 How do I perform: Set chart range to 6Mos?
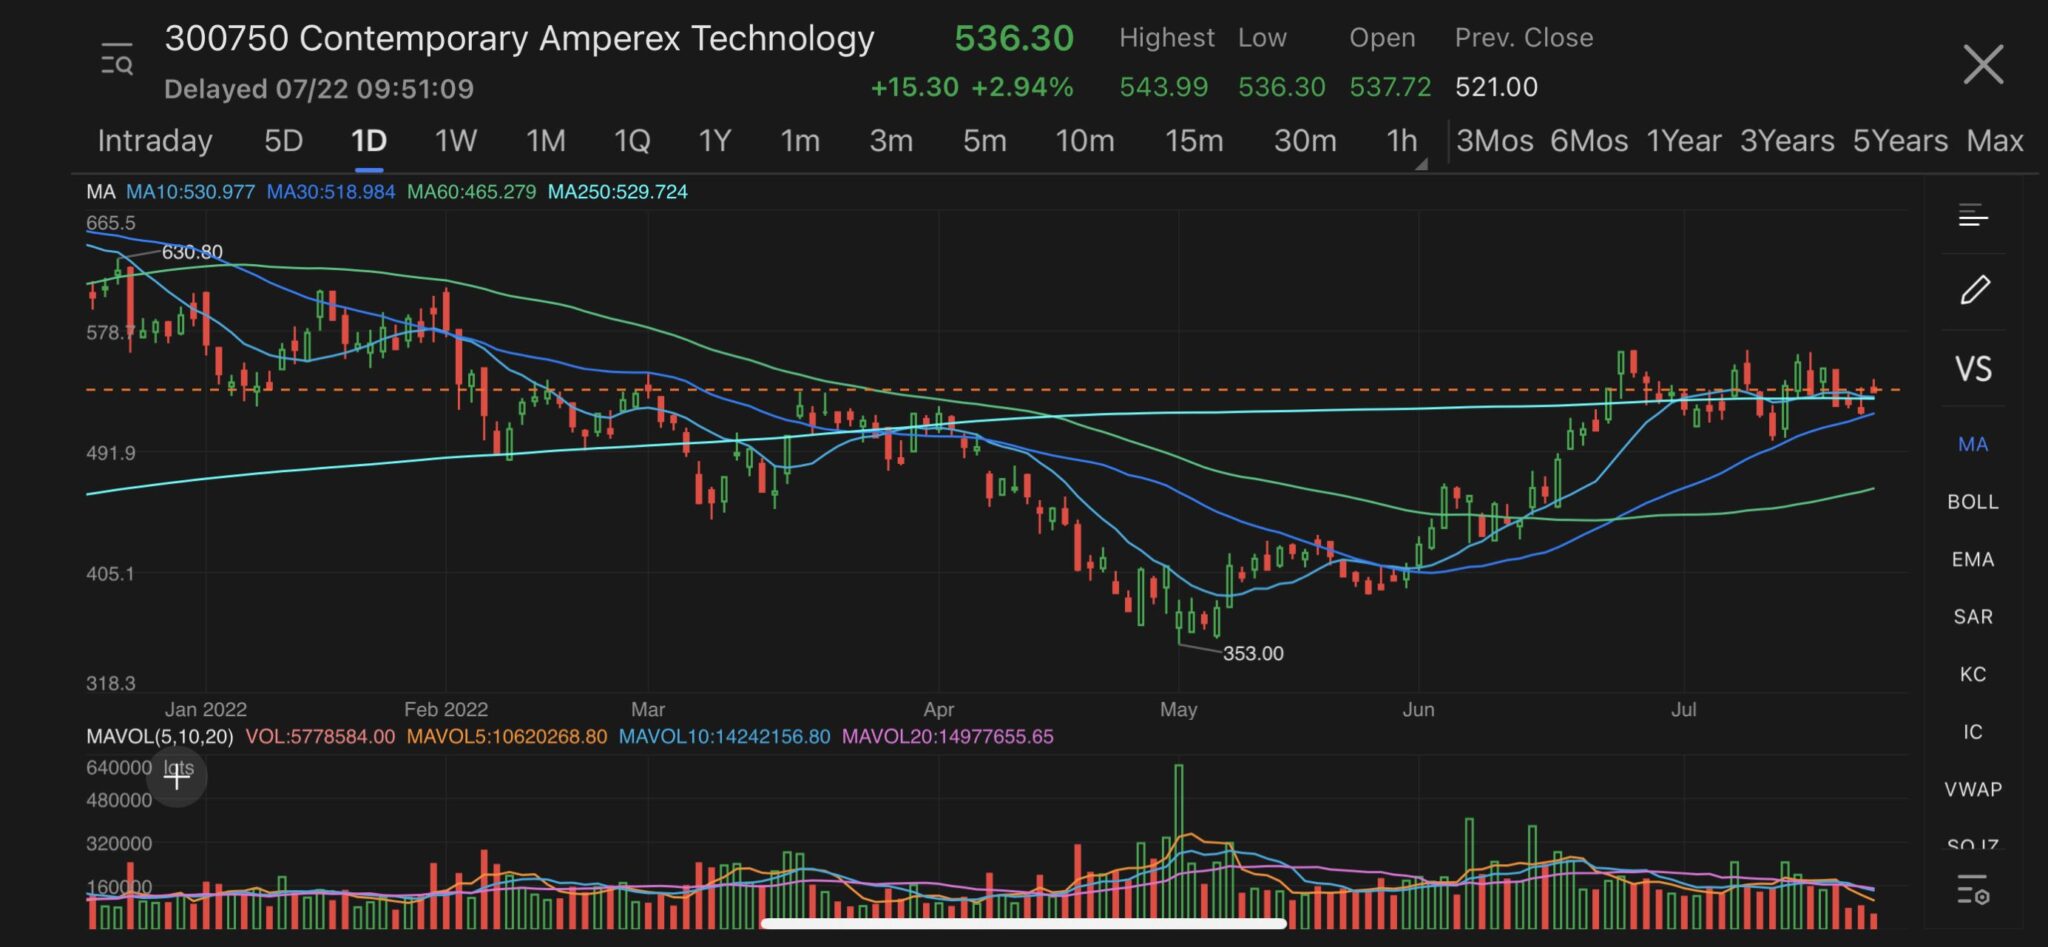click(1589, 141)
